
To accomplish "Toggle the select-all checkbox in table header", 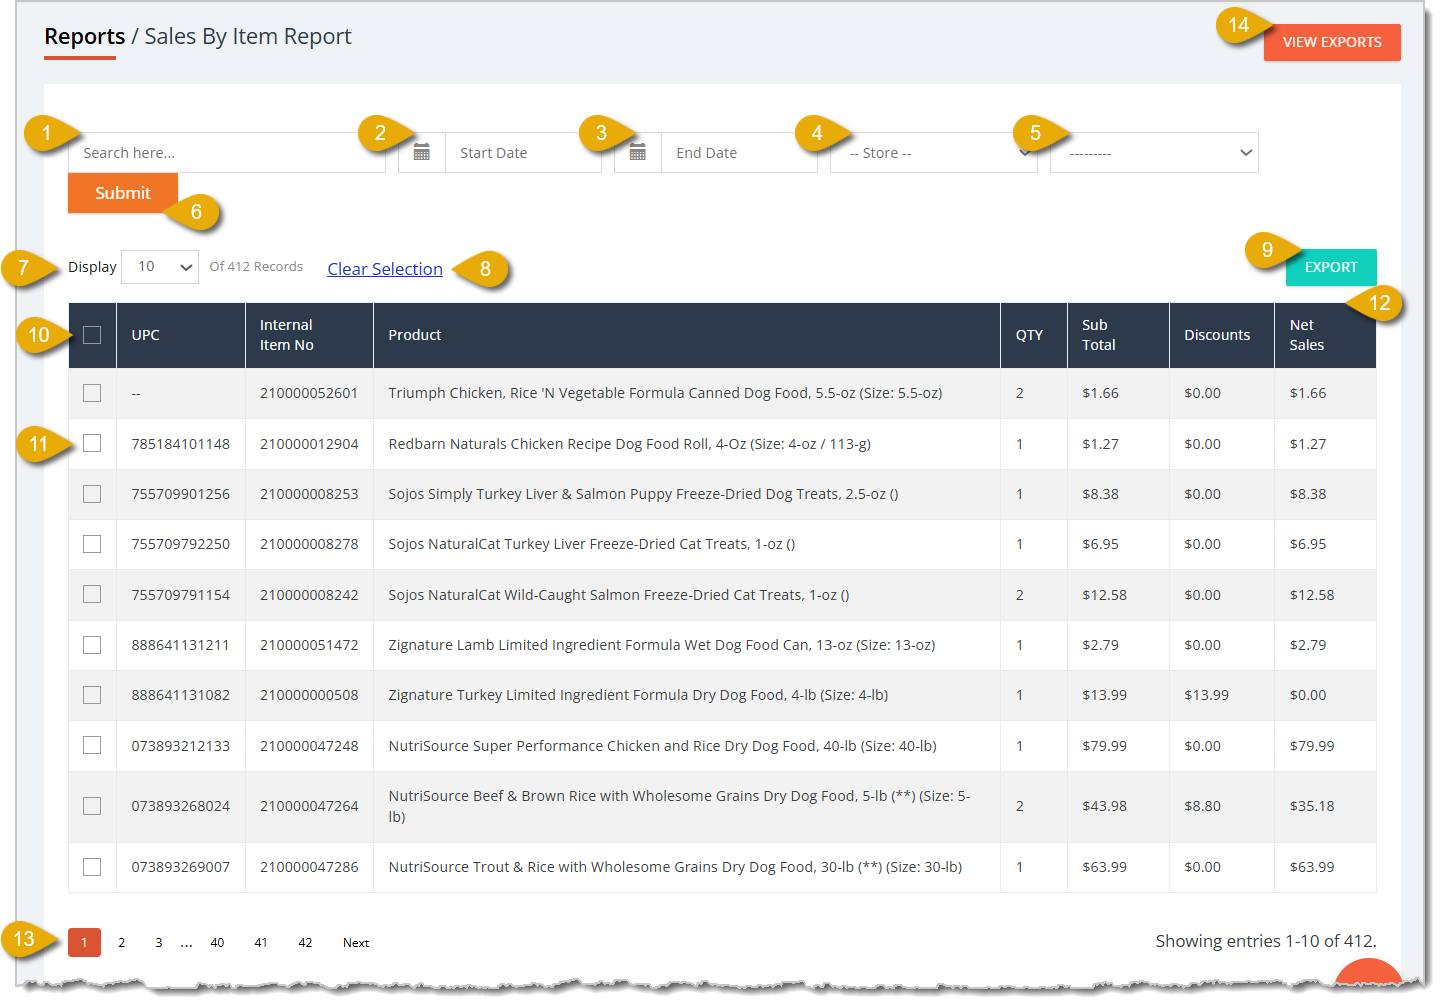I will (x=92, y=335).
